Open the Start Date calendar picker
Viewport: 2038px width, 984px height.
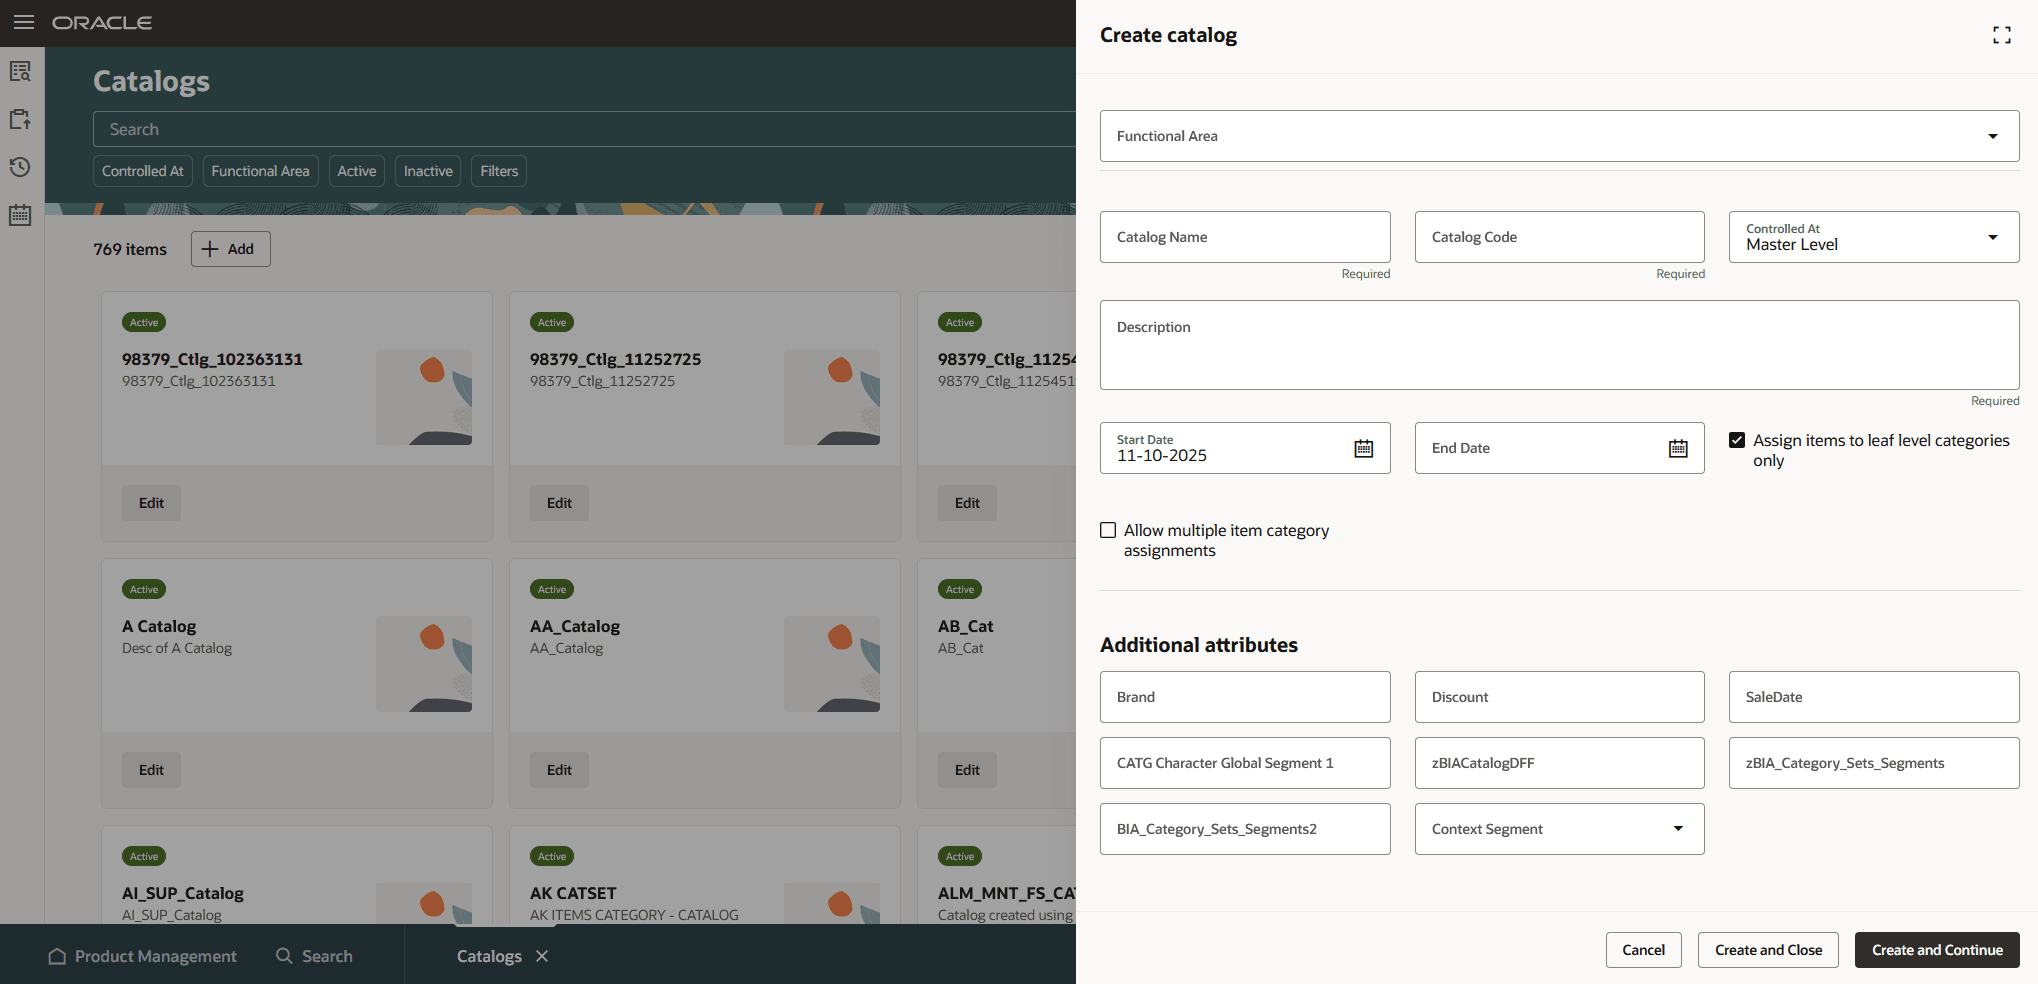[1364, 448]
